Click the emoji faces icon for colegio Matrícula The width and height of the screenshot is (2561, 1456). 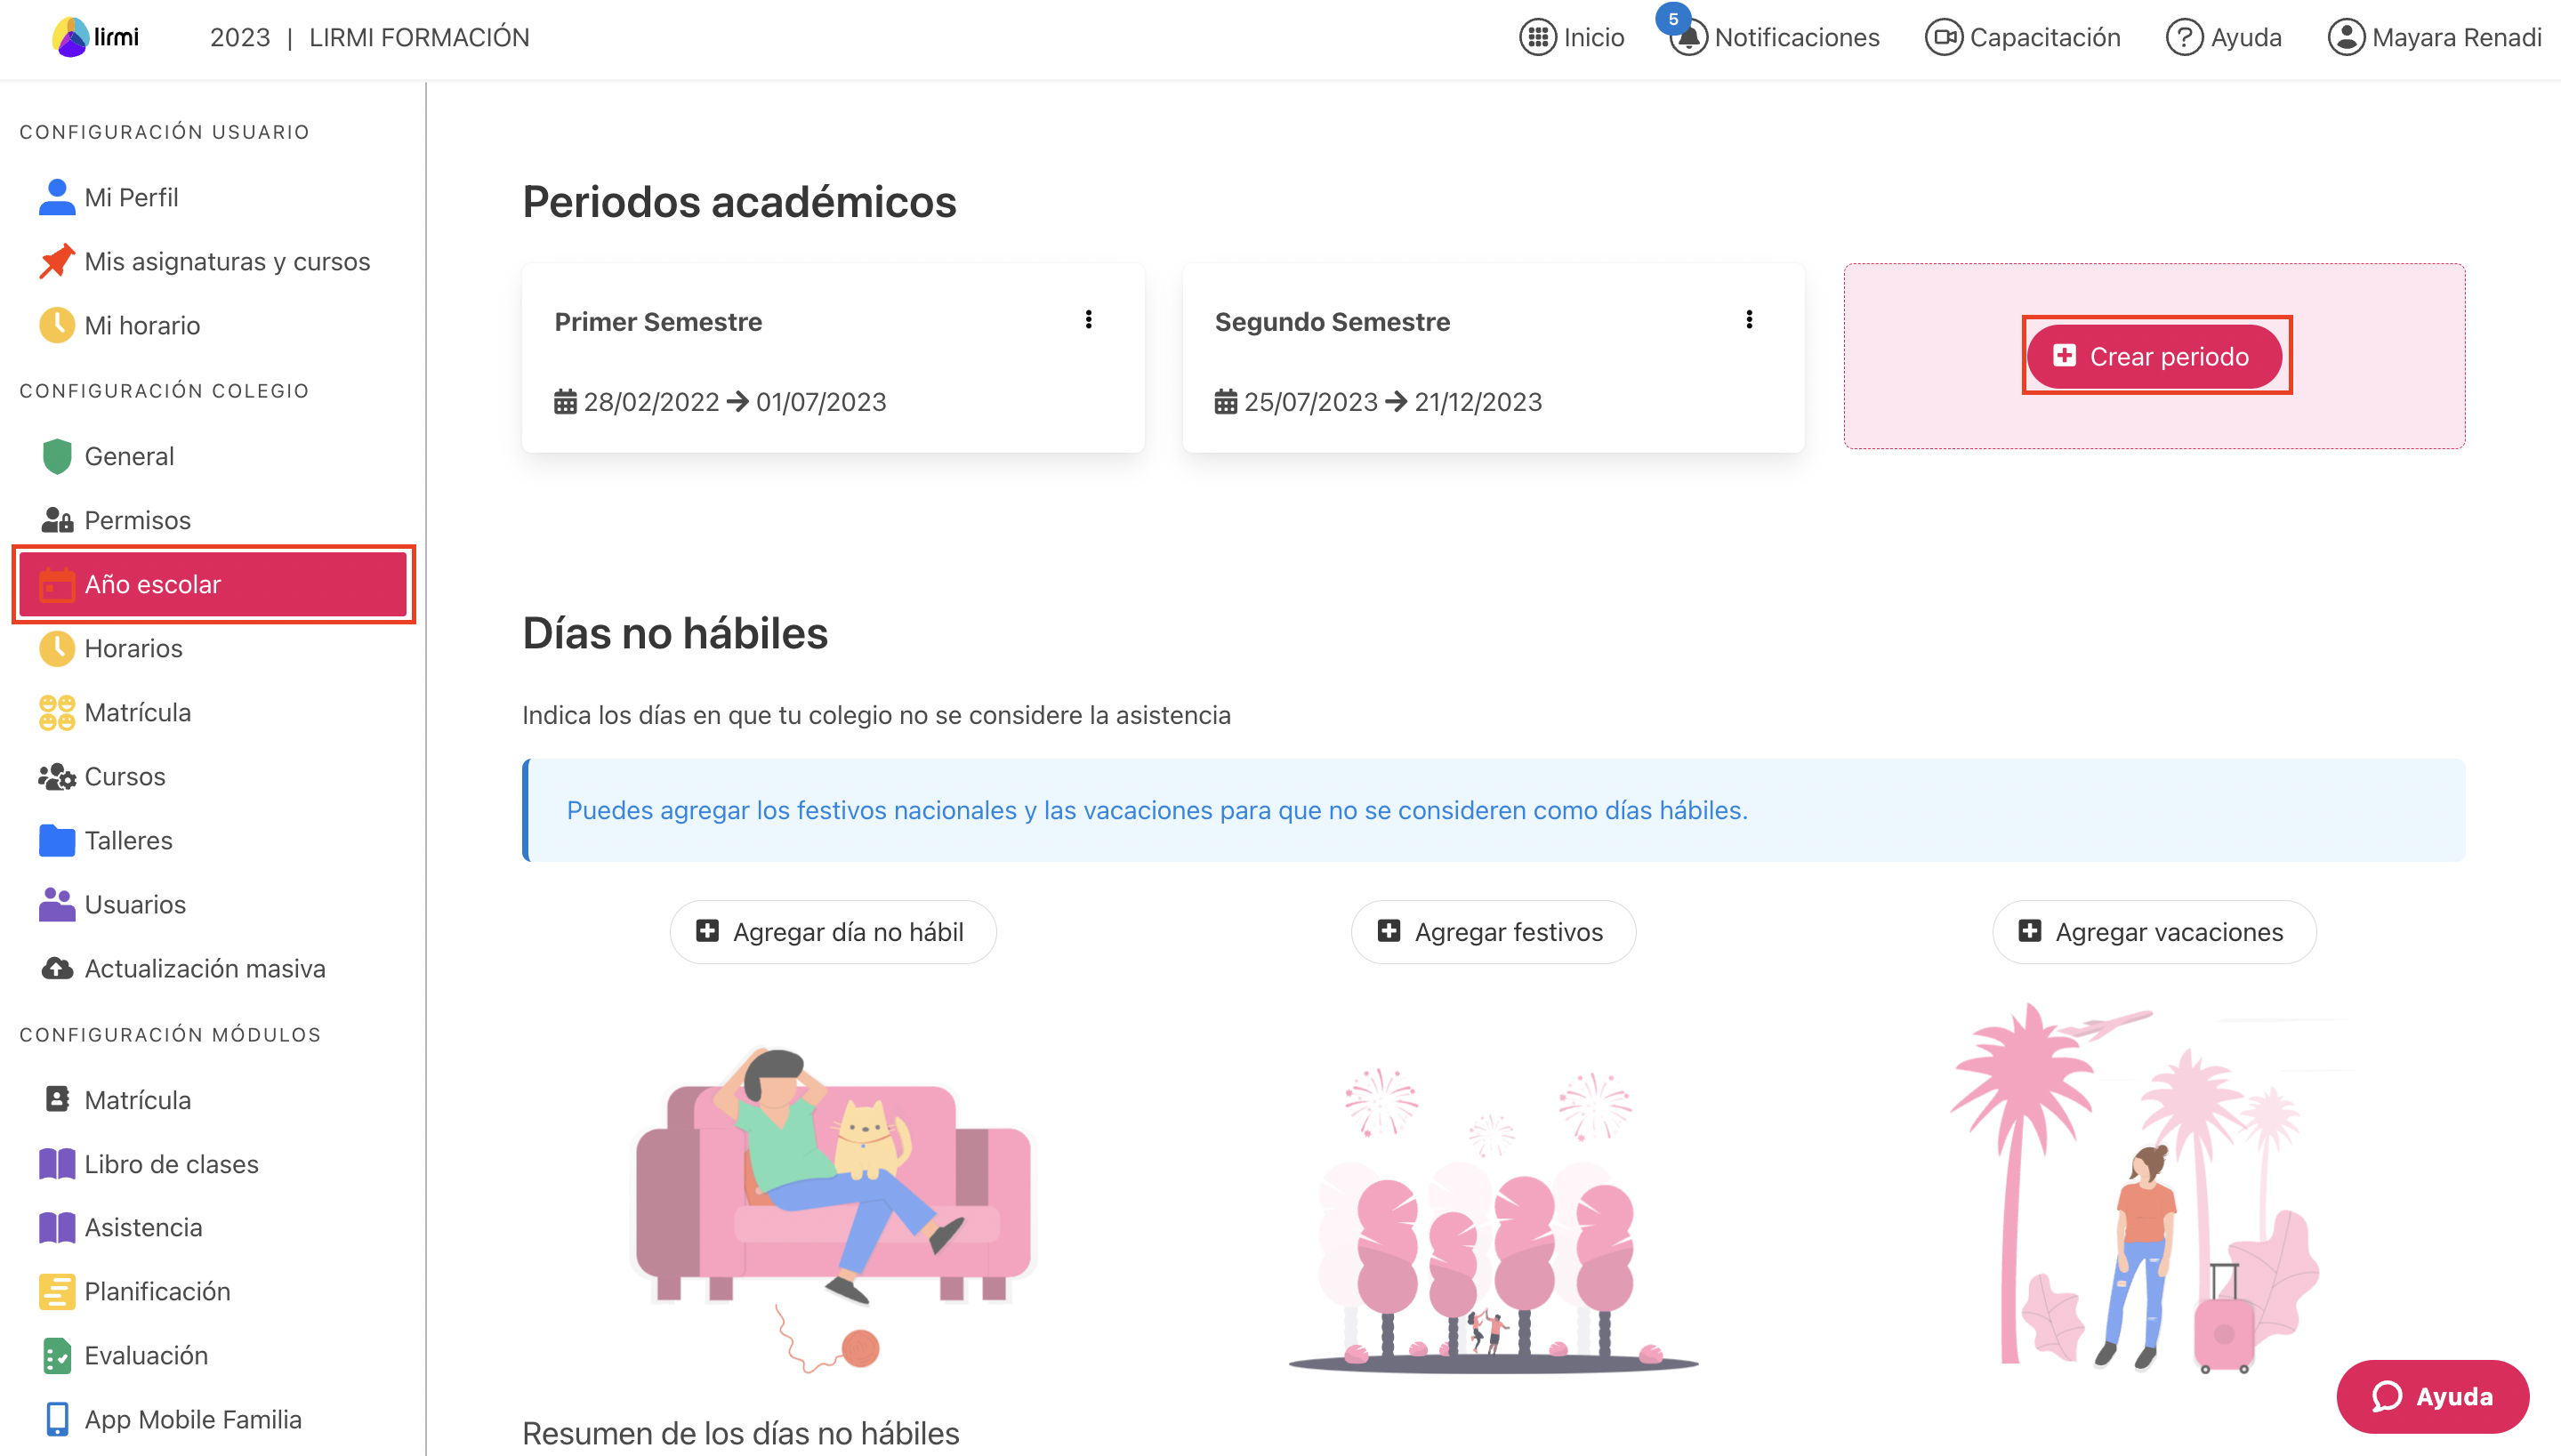point(57,712)
